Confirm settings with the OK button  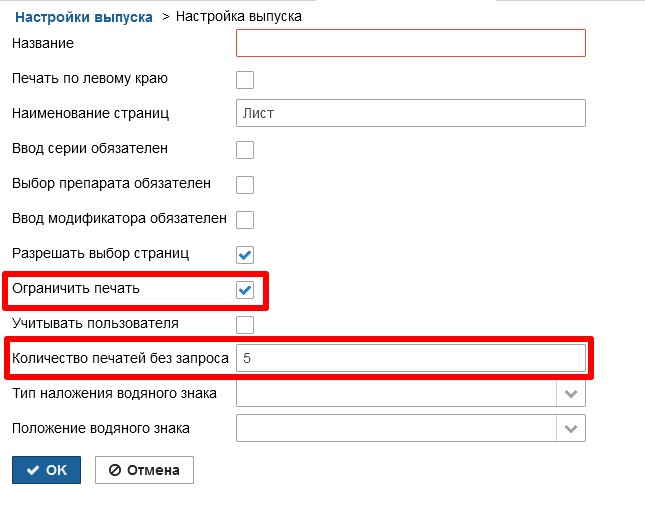(x=46, y=470)
